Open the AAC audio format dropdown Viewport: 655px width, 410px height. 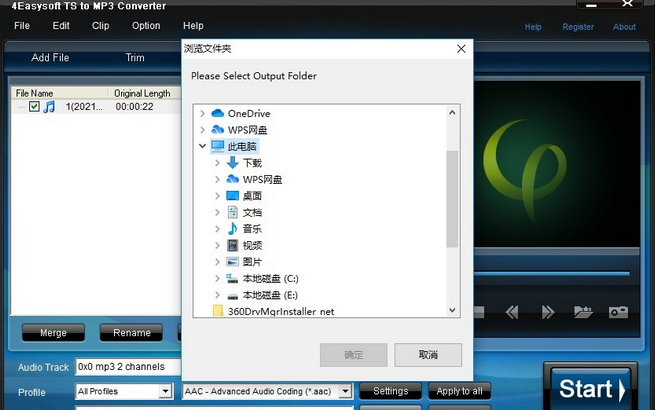(x=345, y=391)
